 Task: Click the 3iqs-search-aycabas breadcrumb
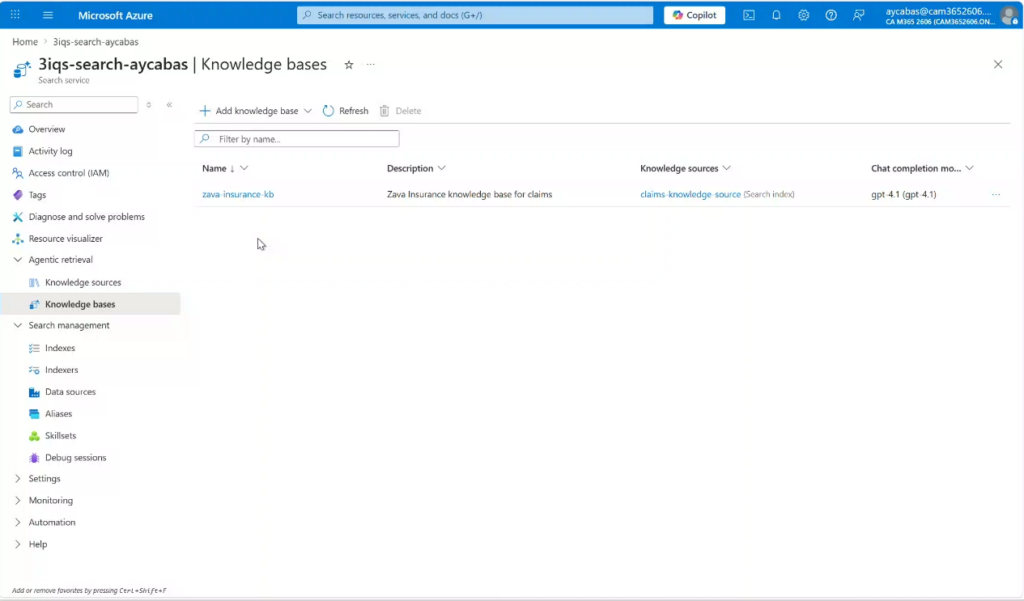click(95, 41)
